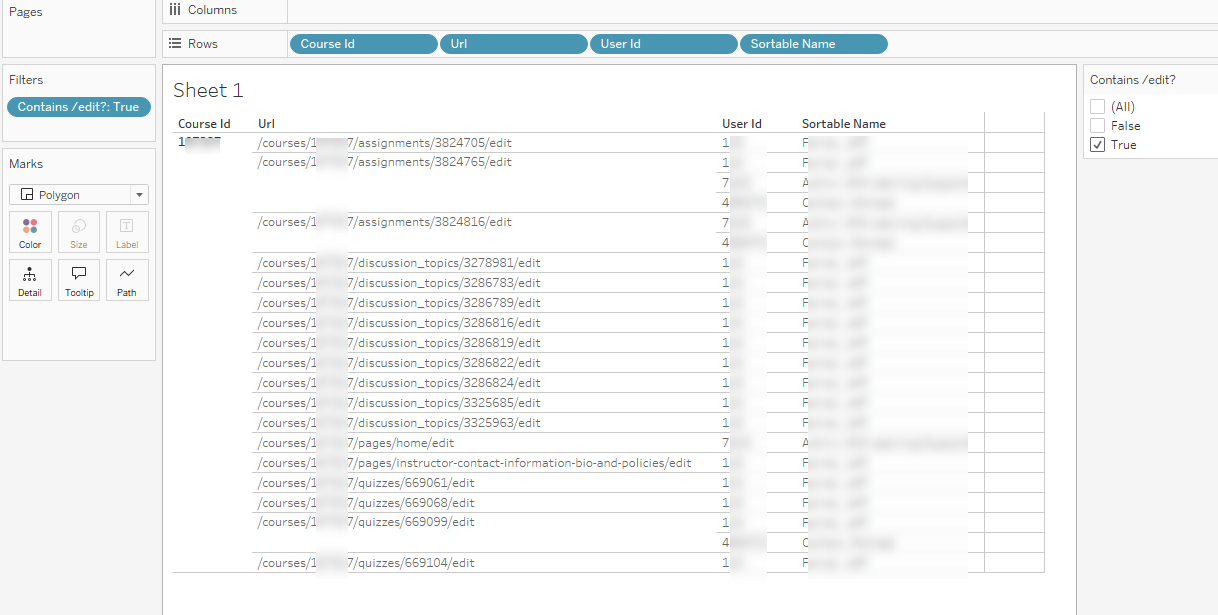The width and height of the screenshot is (1218, 615).
Task: Select the assignments/3824816/edit URL row
Action: tap(385, 222)
